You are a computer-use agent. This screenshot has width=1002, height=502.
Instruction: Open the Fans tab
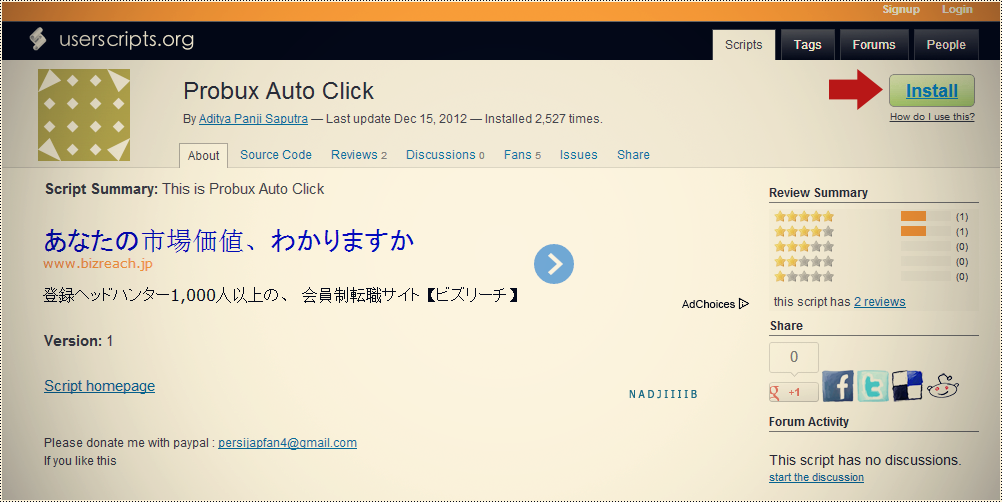(x=522, y=155)
